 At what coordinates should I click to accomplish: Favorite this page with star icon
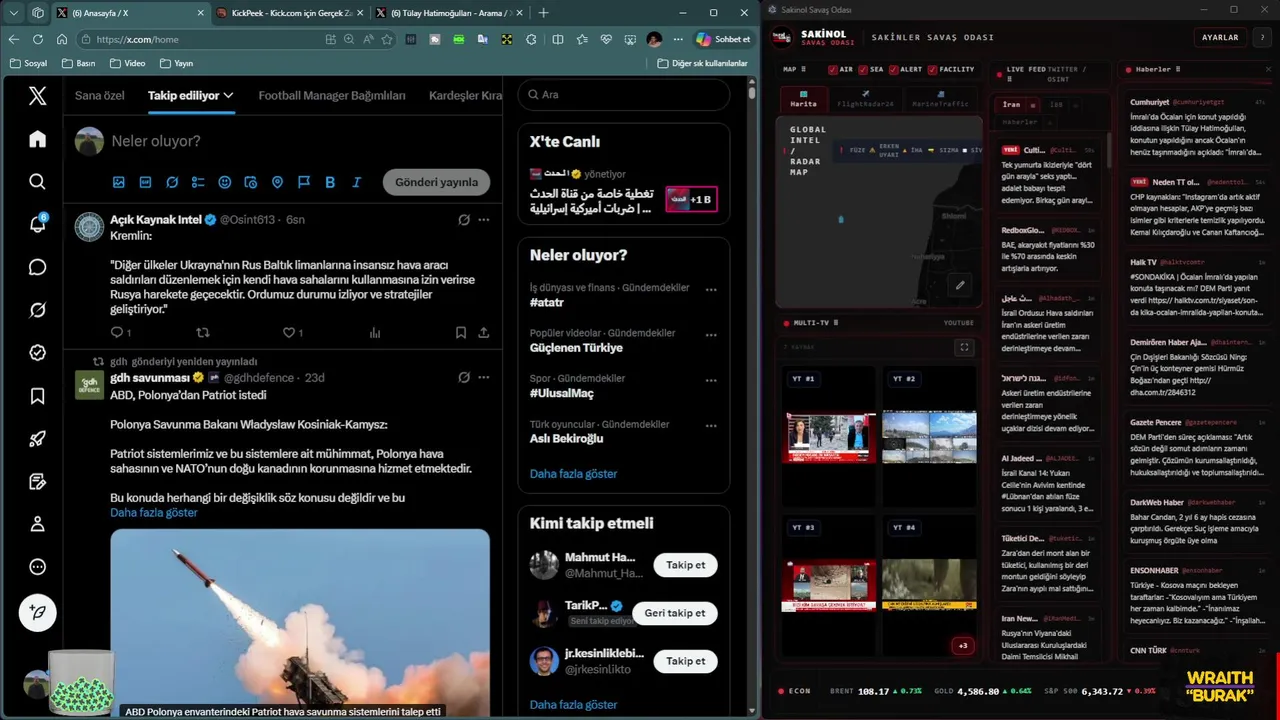pyautogui.click(x=387, y=39)
